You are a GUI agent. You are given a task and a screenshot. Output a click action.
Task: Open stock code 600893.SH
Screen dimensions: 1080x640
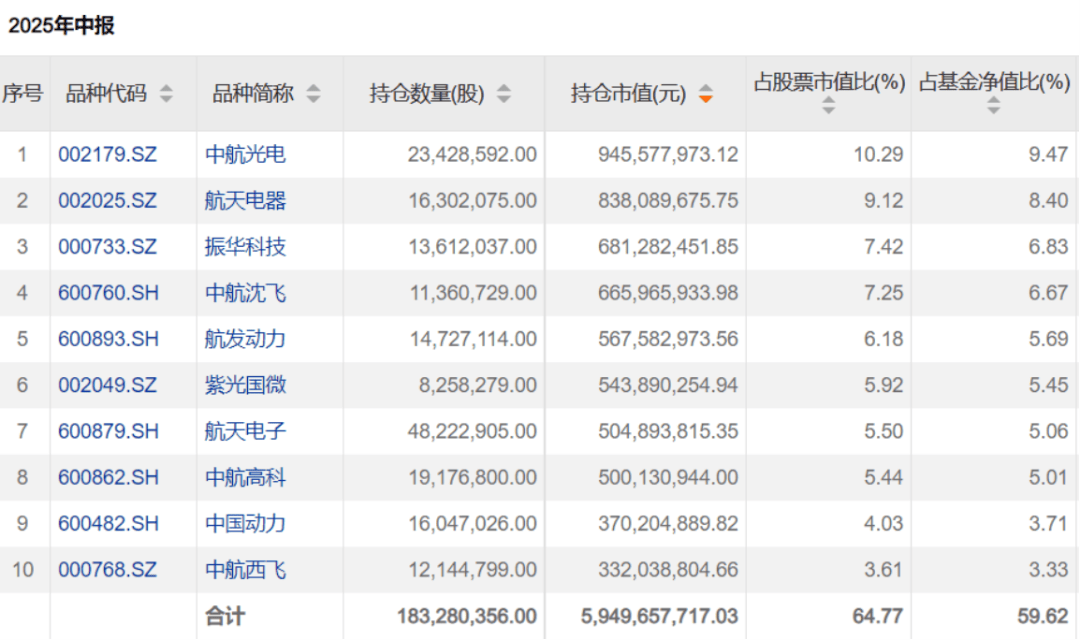coord(108,339)
